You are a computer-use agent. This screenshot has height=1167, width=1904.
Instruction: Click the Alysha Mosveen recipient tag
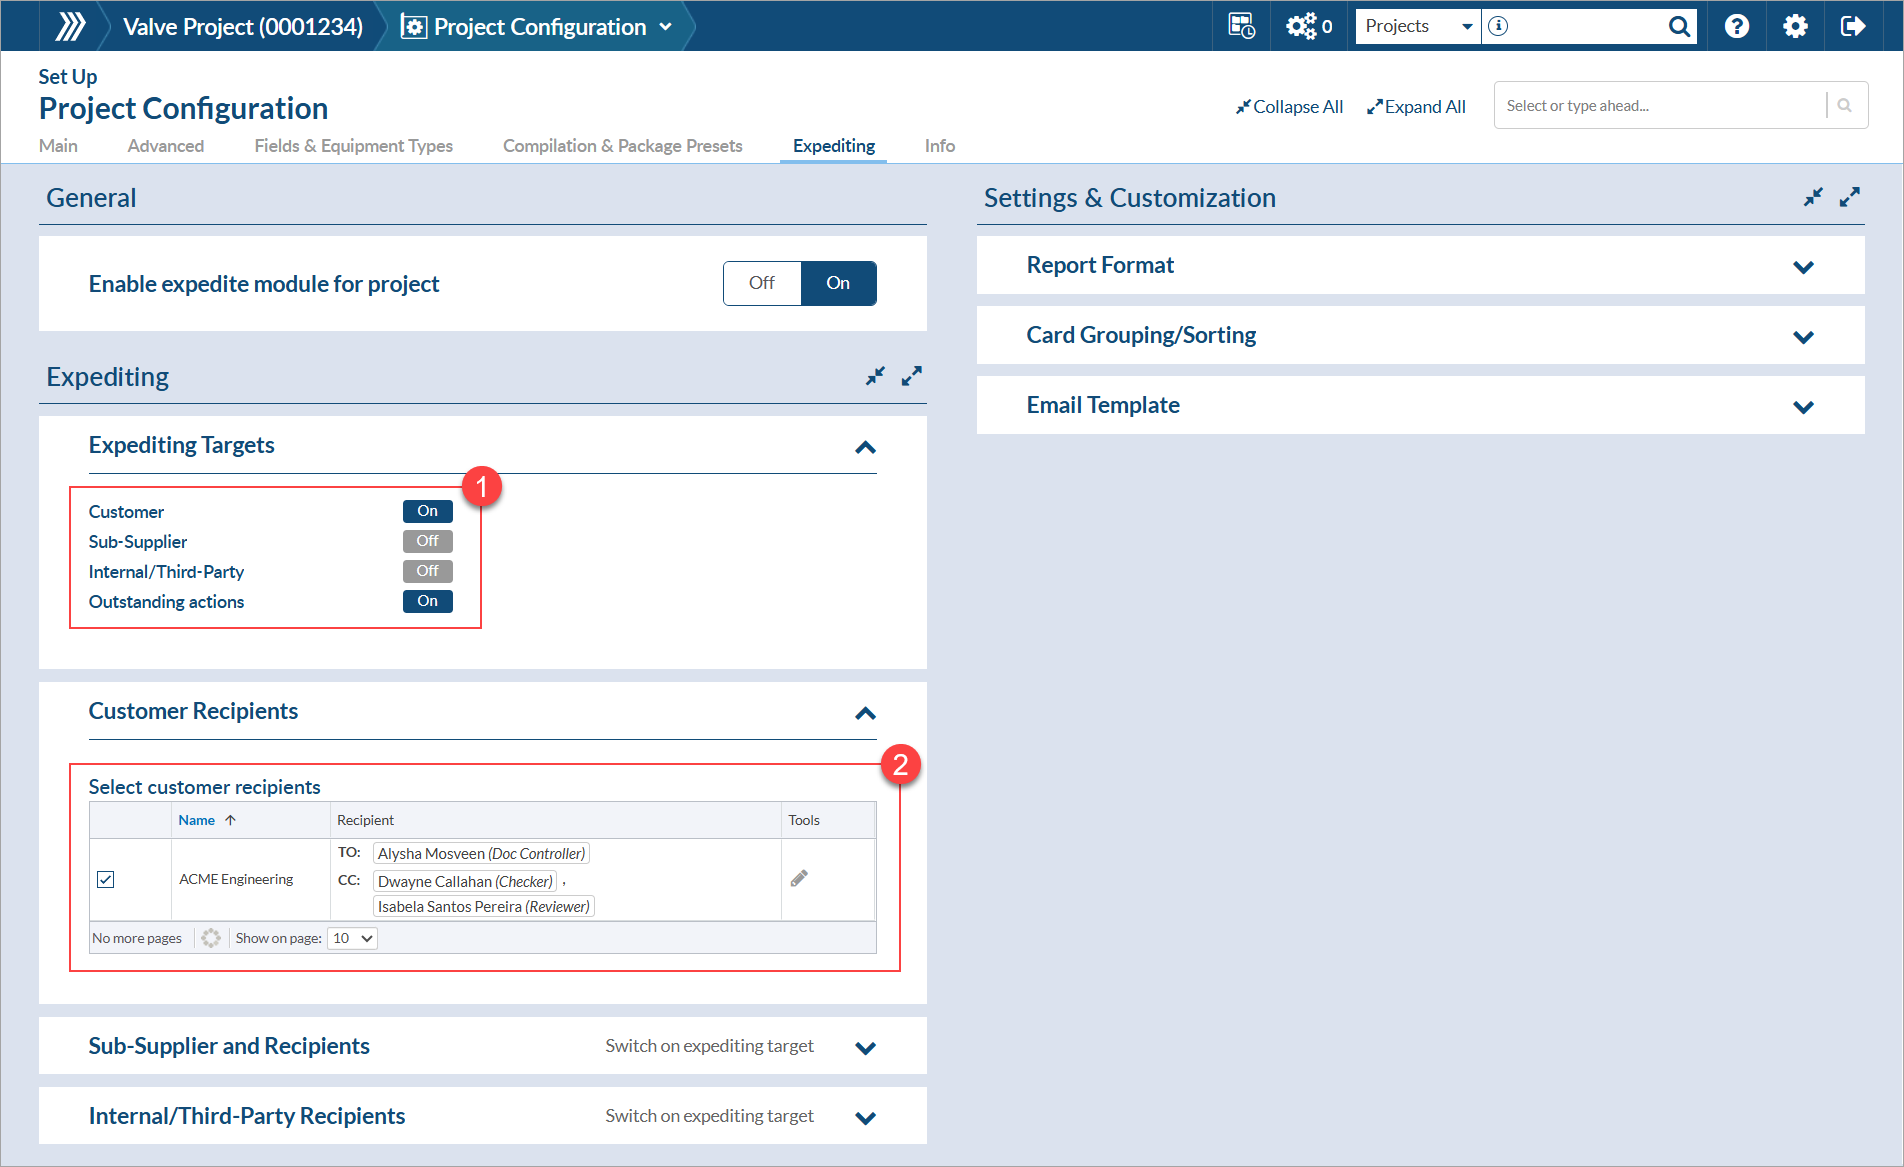(481, 853)
